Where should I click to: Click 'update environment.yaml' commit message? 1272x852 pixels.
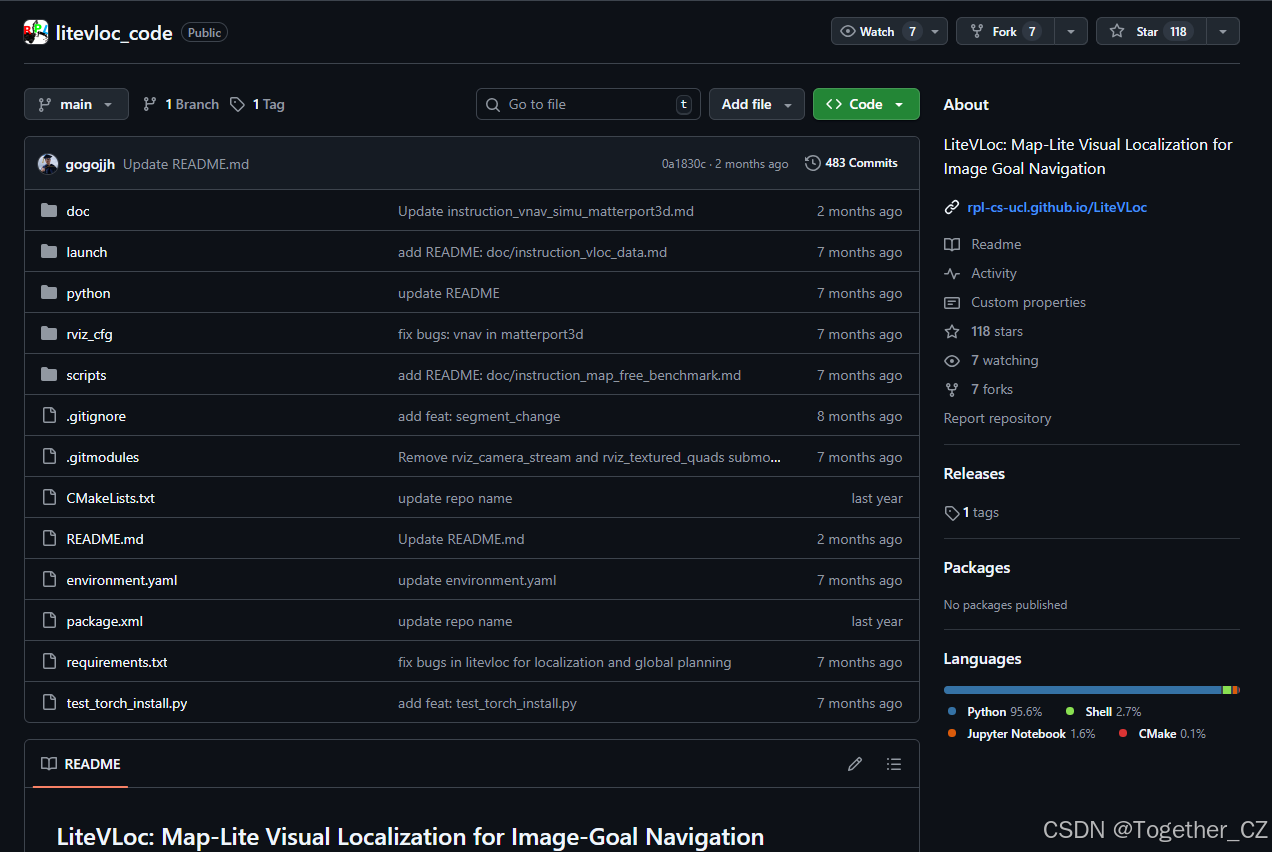tap(477, 580)
